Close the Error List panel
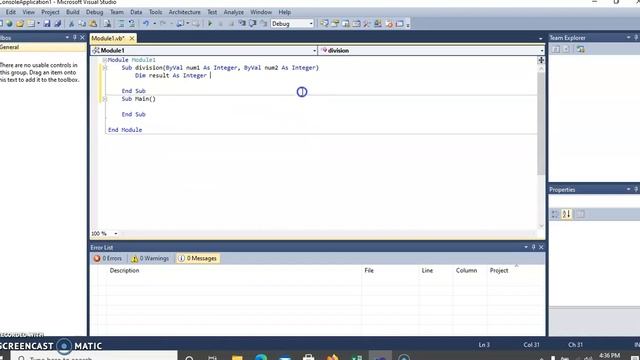Image resolution: width=640 pixels, height=360 pixels. point(541,247)
